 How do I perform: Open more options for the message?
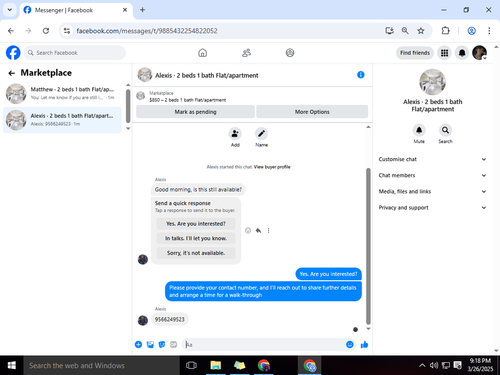tap(268, 230)
